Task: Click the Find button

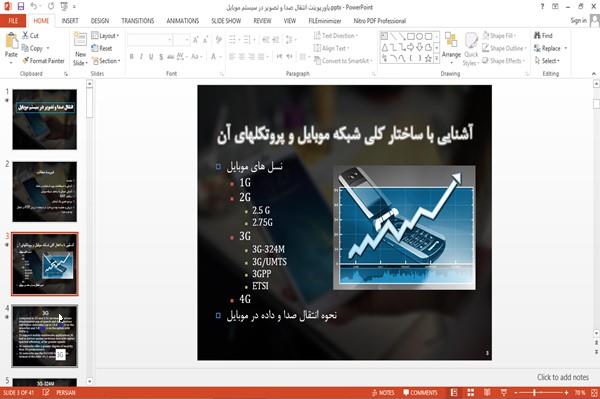Action: click(x=543, y=36)
